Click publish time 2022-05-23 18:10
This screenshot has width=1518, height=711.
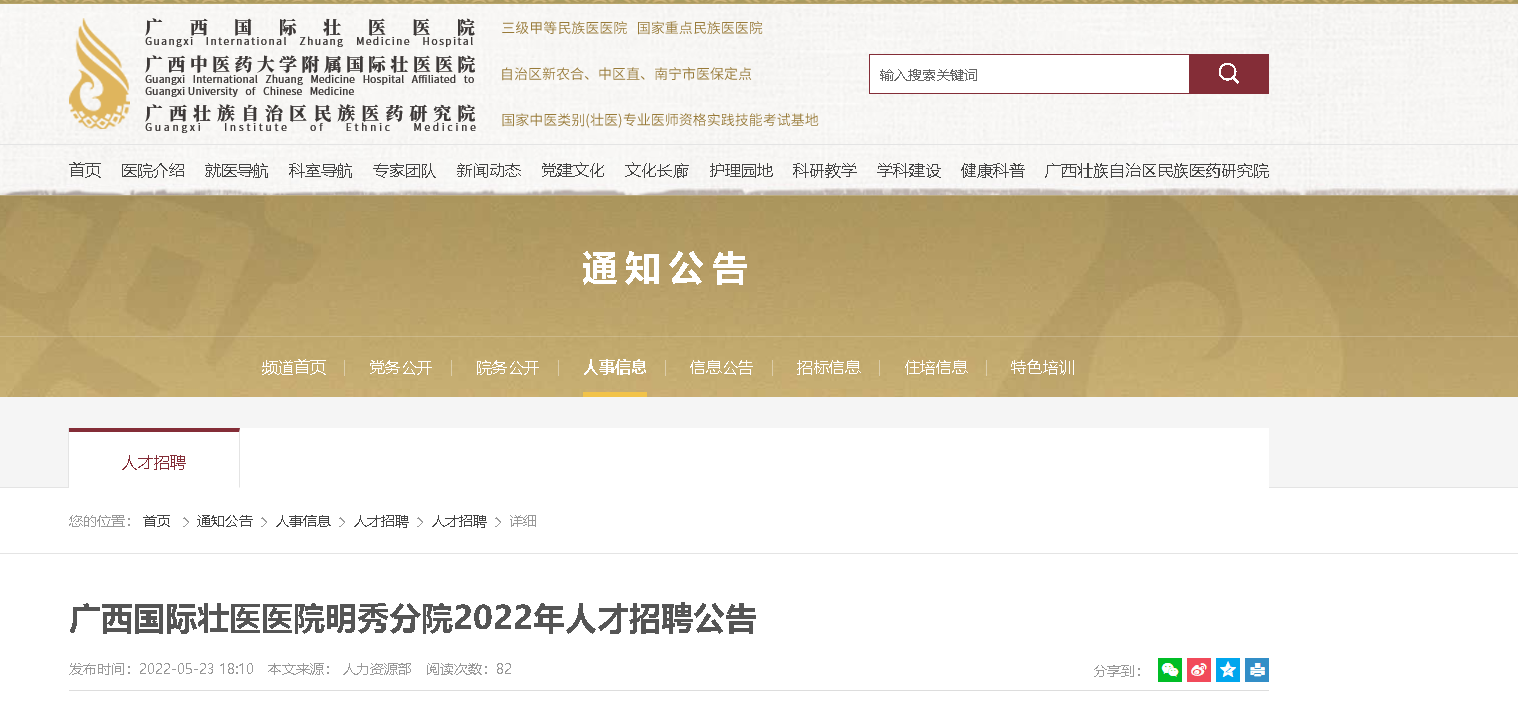196,669
